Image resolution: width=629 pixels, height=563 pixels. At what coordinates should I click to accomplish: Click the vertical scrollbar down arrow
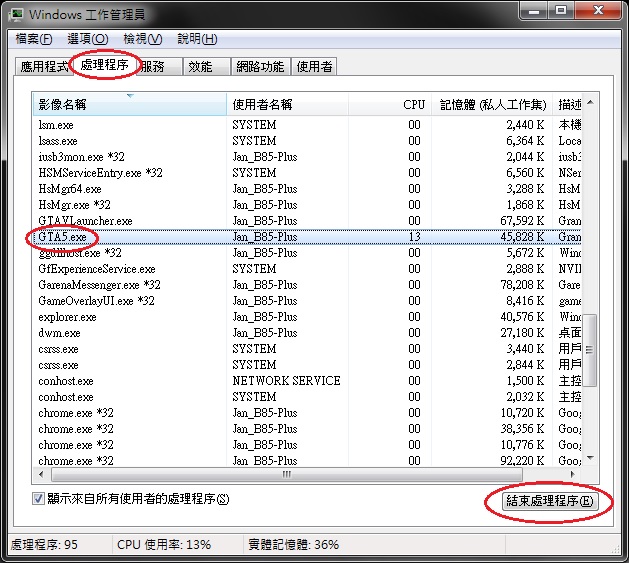point(590,458)
